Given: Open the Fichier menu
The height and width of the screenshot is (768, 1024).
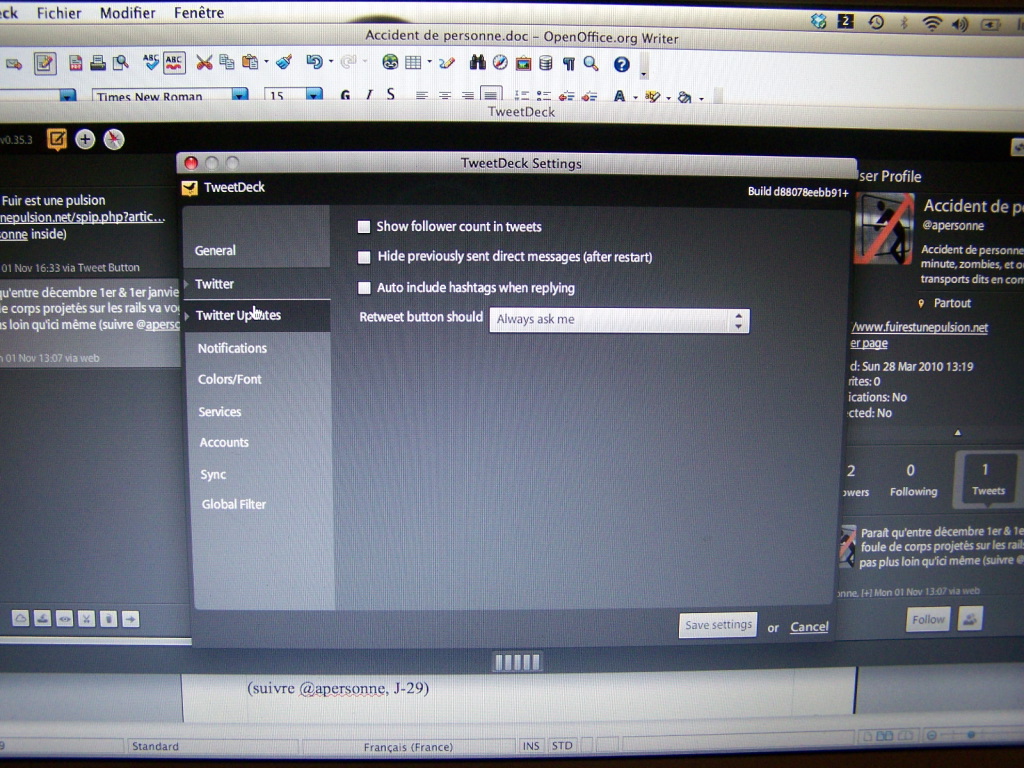Looking at the screenshot, I should 59,13.
